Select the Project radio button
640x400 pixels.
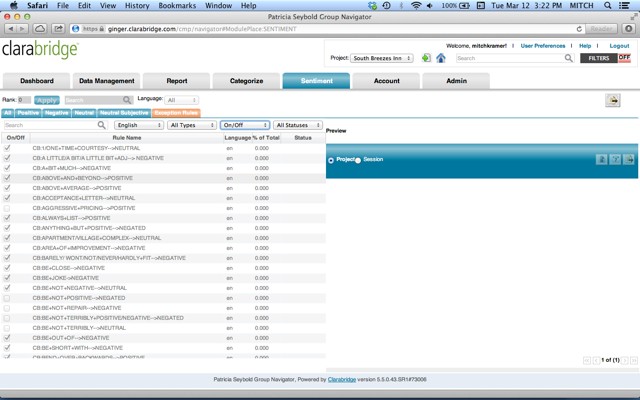click(x=331, y=160)
